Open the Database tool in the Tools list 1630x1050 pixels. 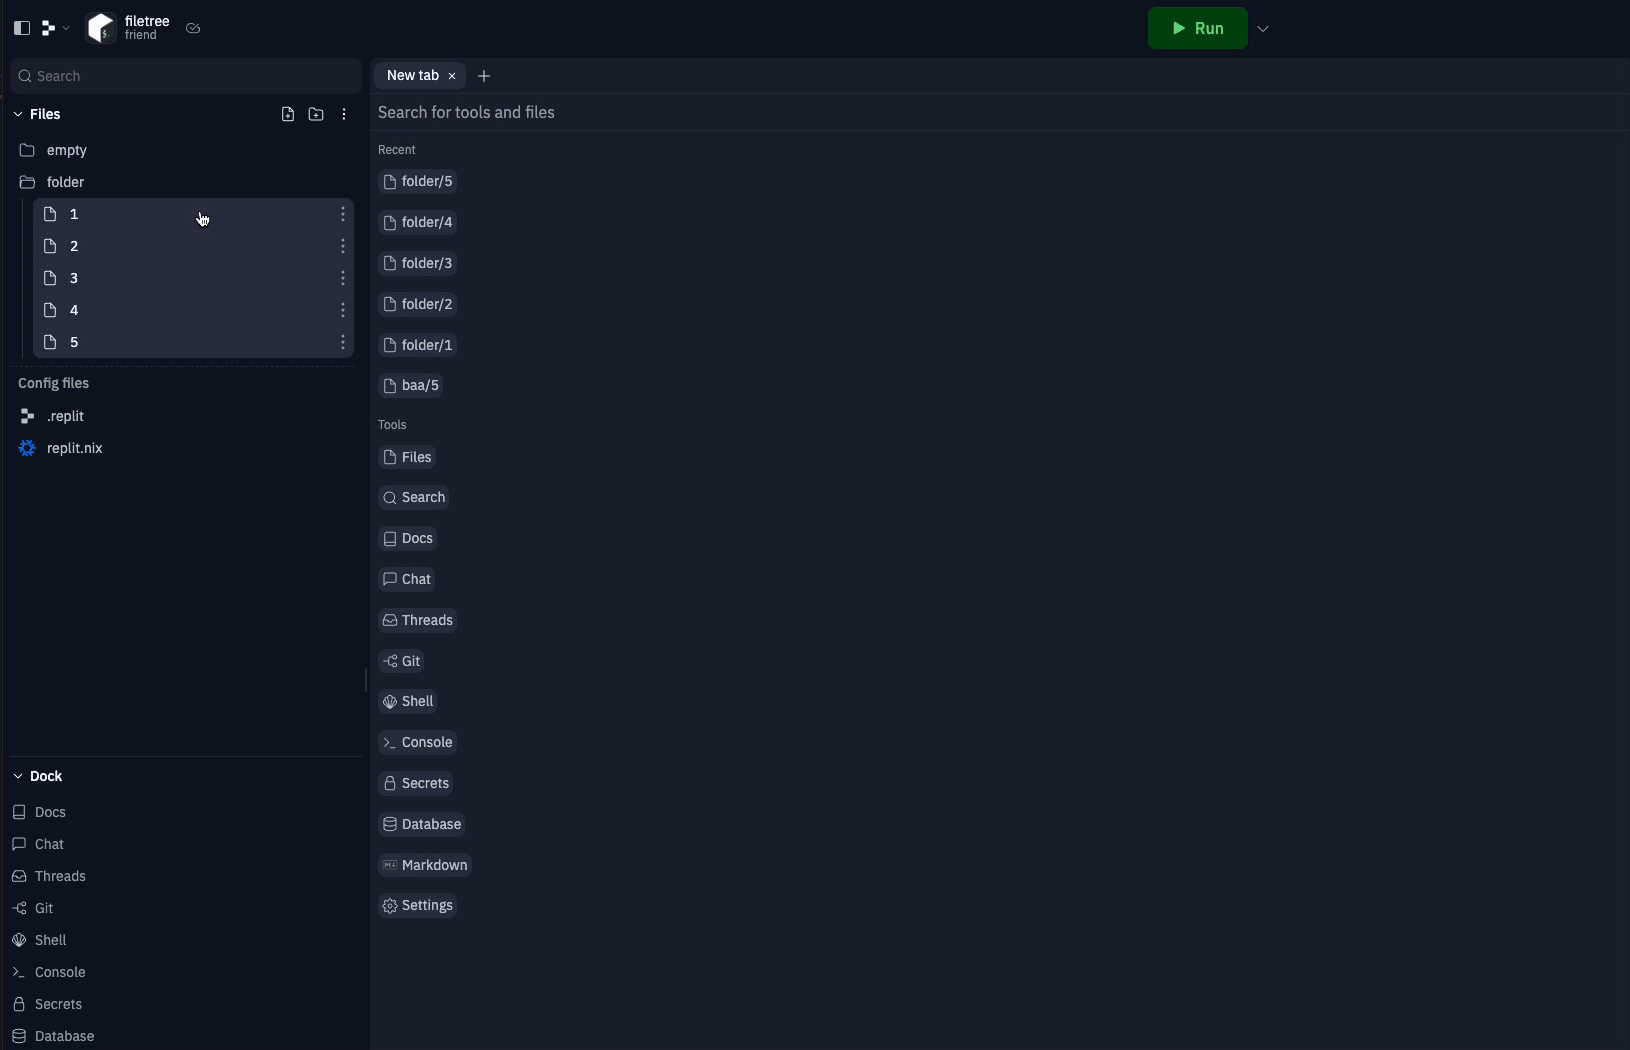pos(421,824)
